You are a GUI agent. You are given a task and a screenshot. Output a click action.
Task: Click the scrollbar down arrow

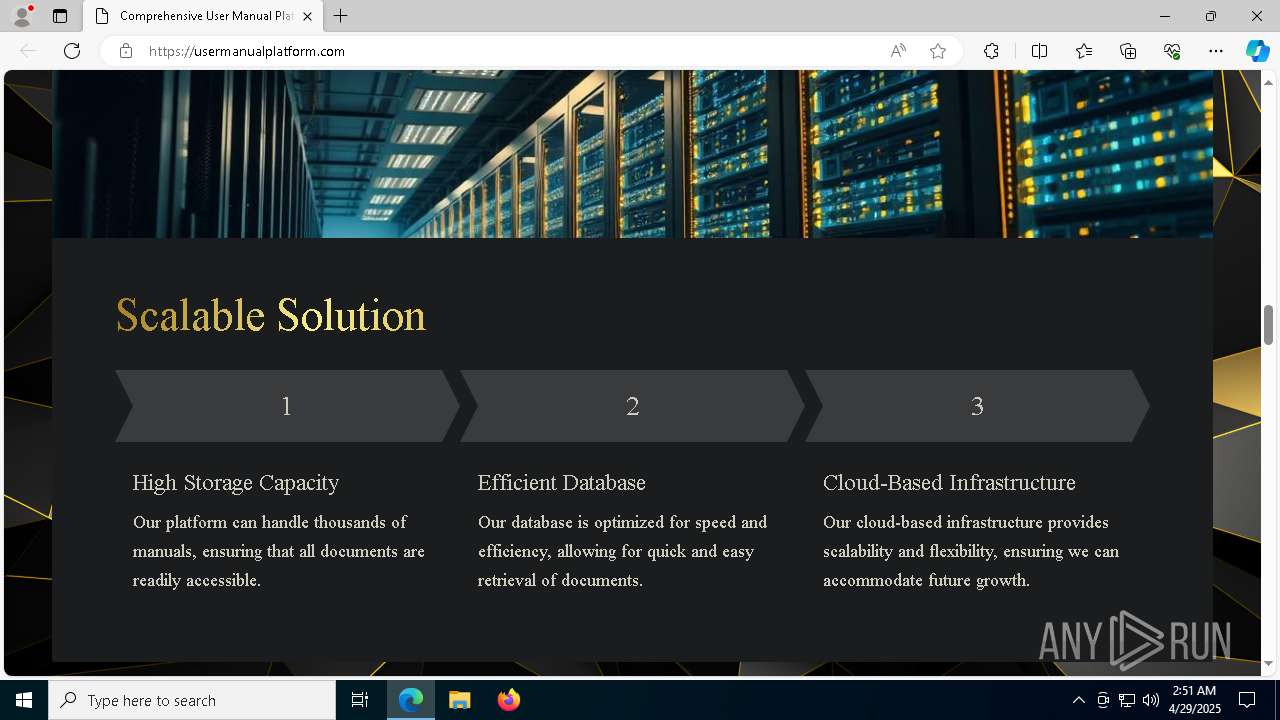click(x=1268, y=664)
